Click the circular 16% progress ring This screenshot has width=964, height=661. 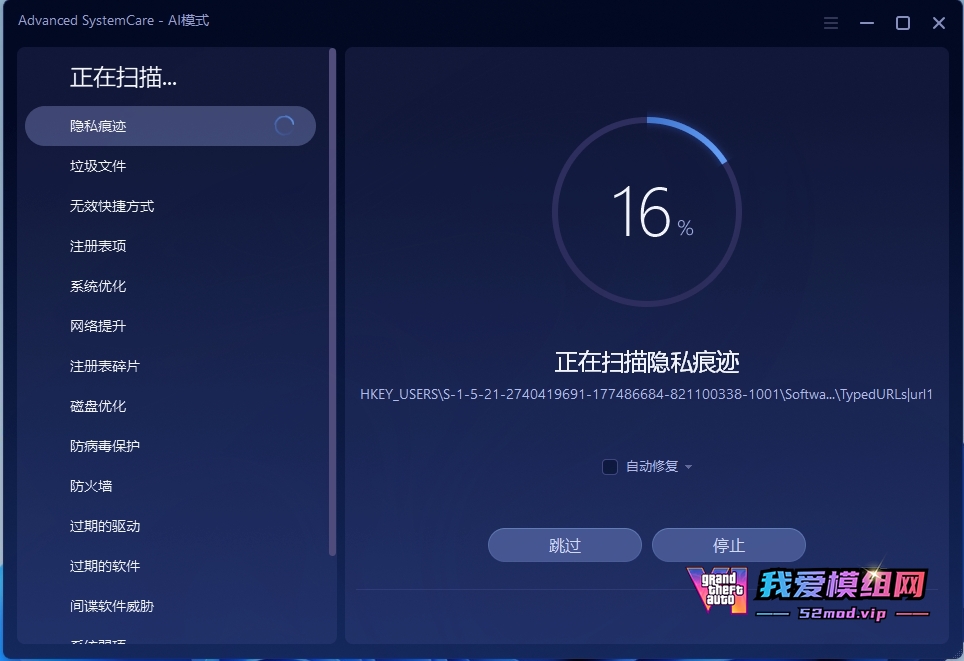(x=647, y=212)
